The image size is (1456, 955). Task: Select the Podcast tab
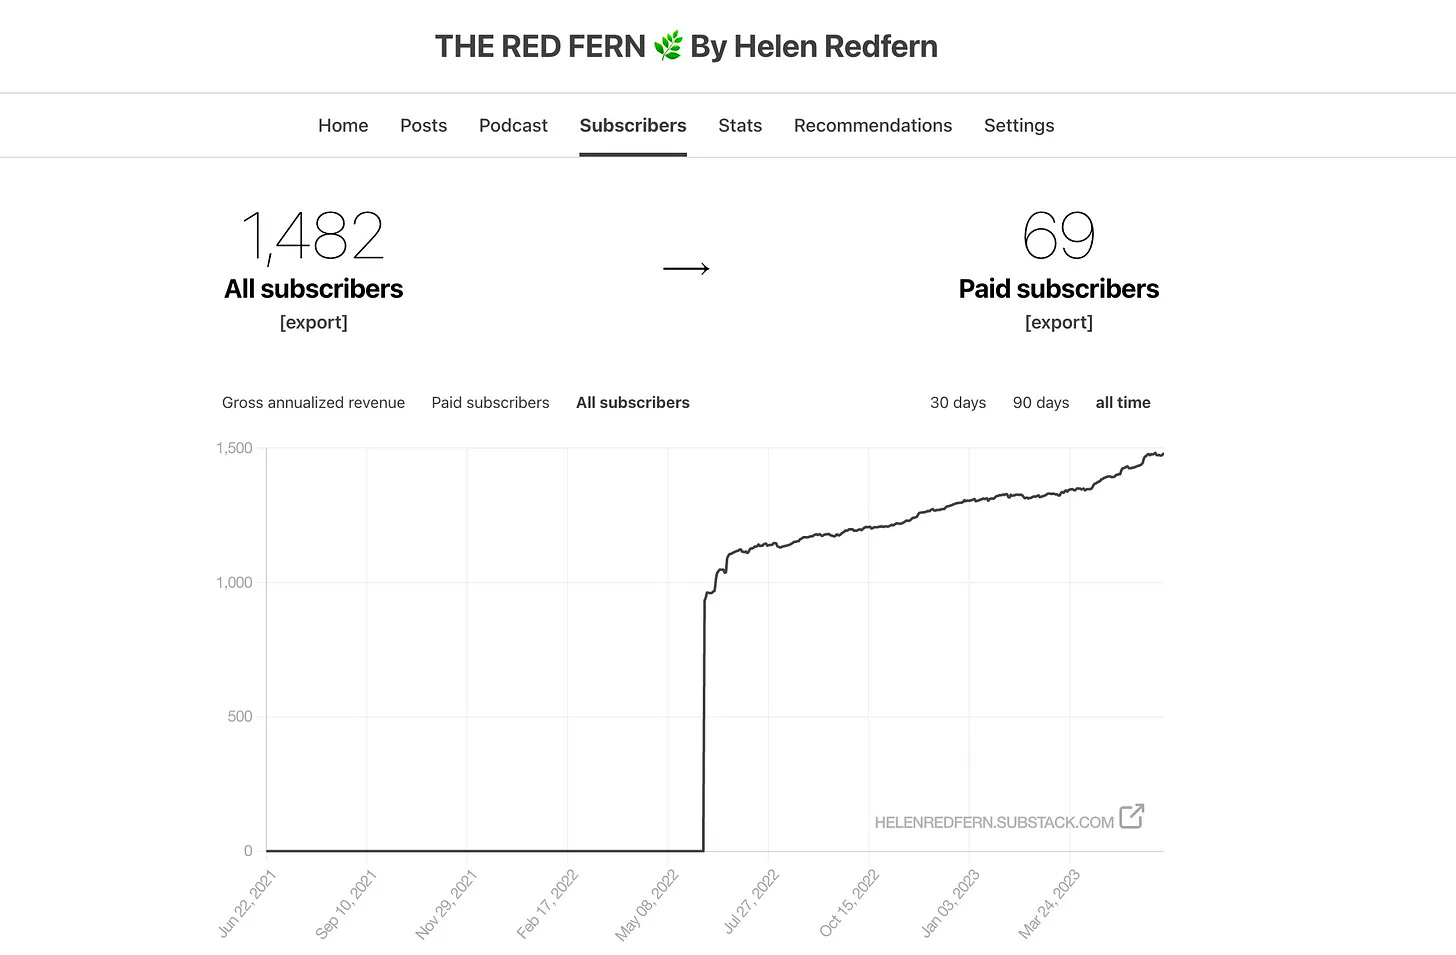click(513, 125)
